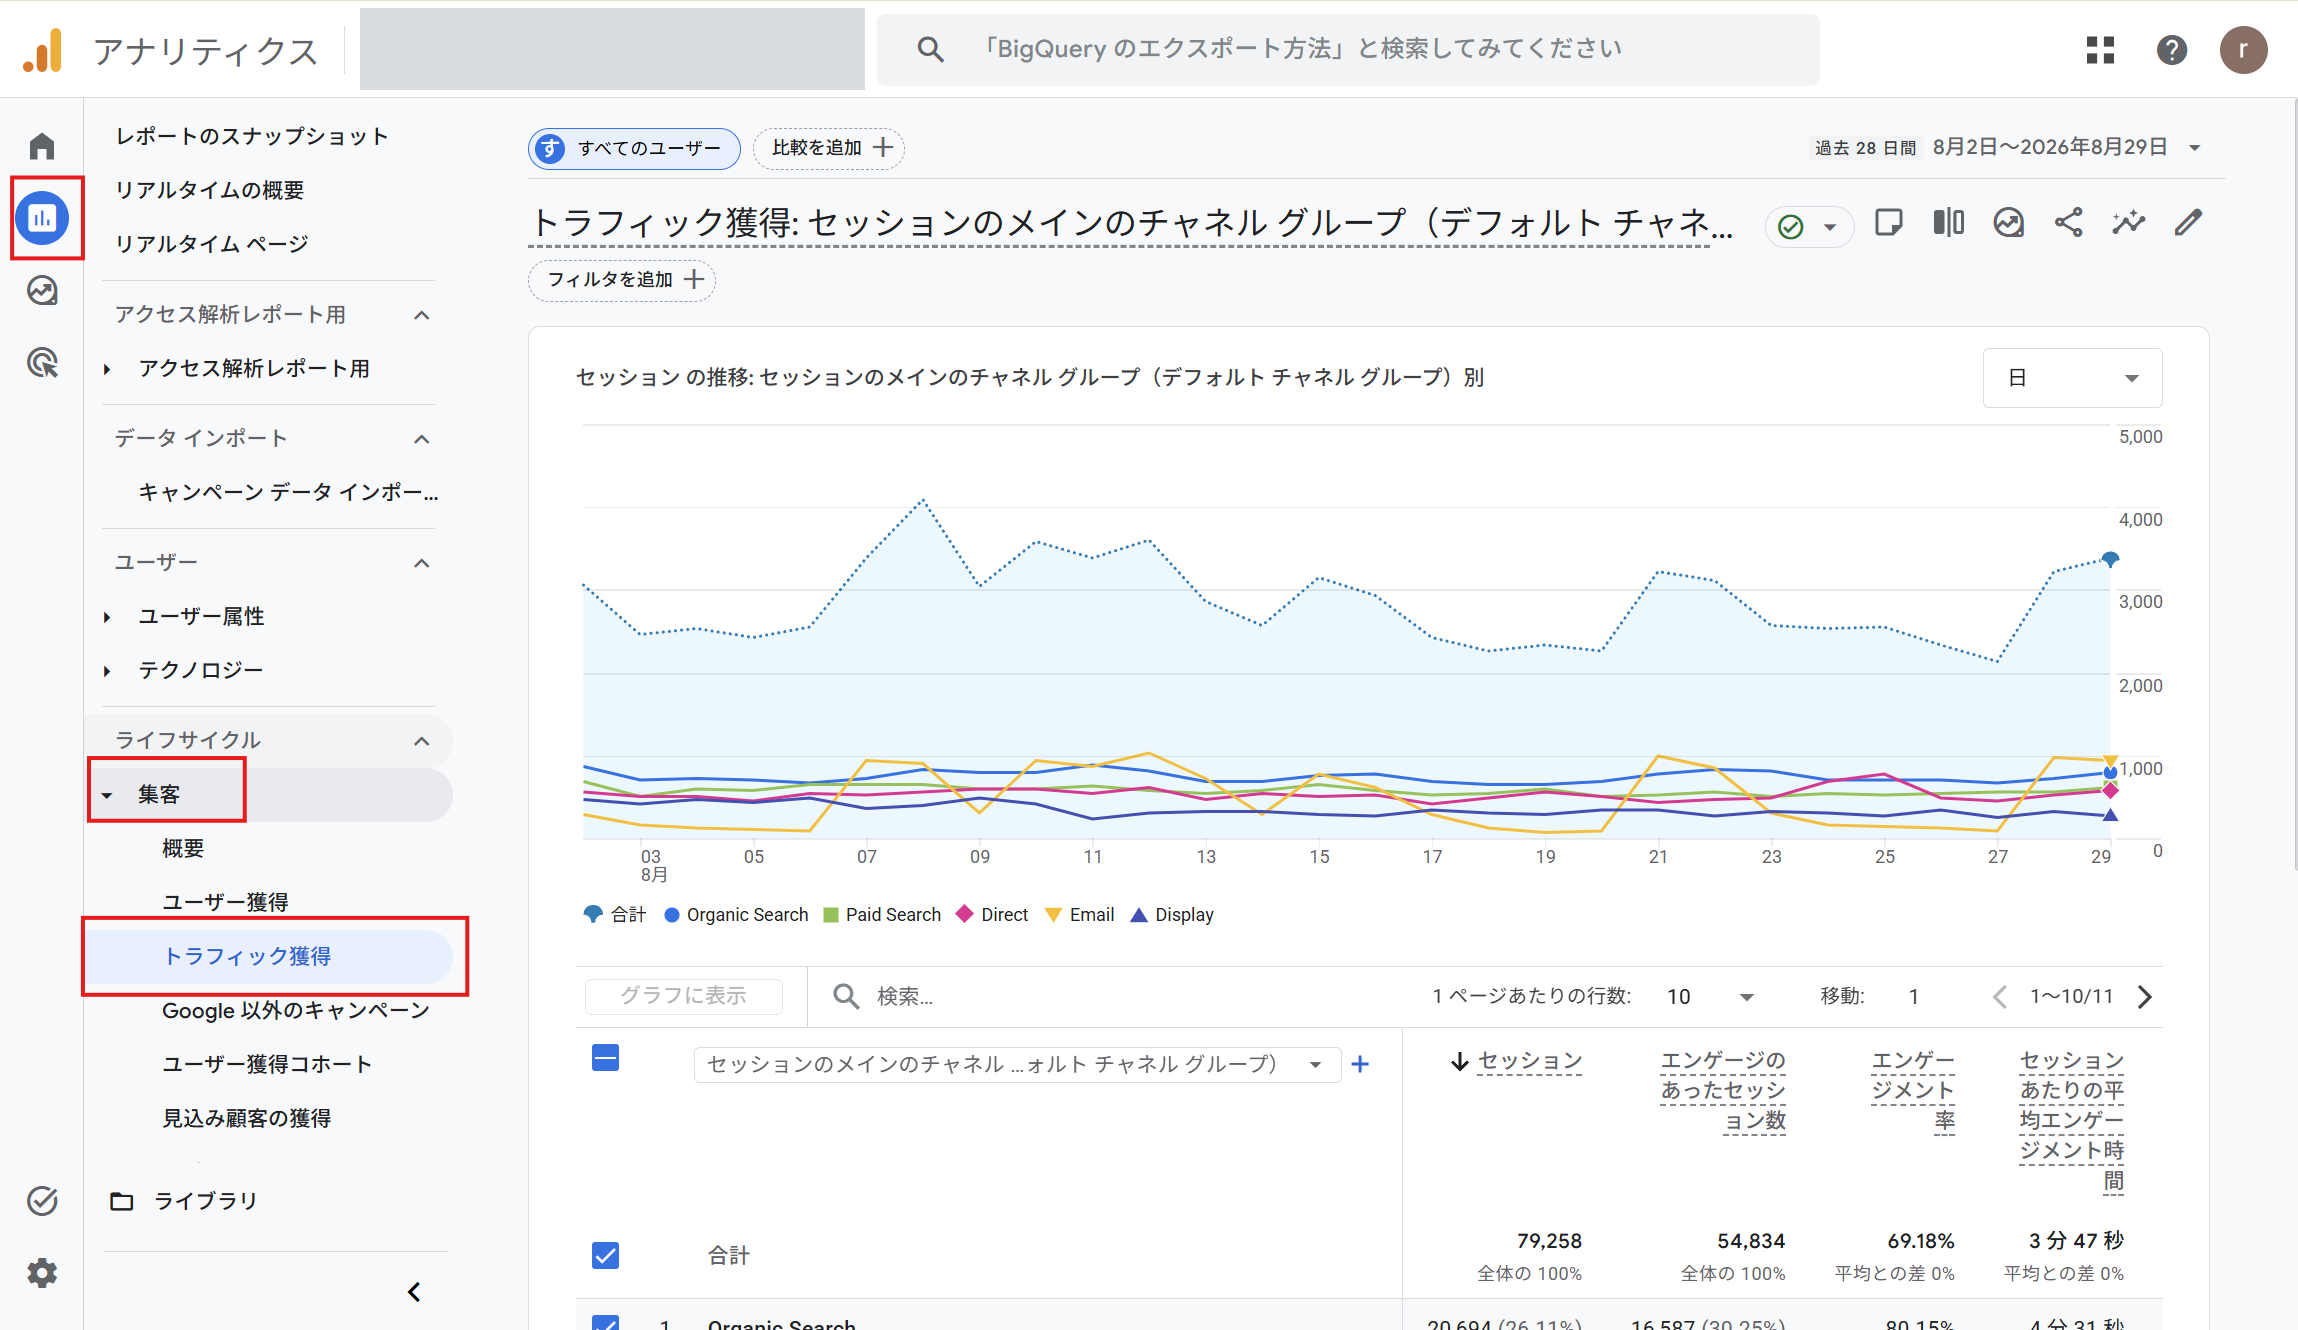Select 概要 under 集客
This screenshot has height=1330, width=2298.
tap(183, 848)
